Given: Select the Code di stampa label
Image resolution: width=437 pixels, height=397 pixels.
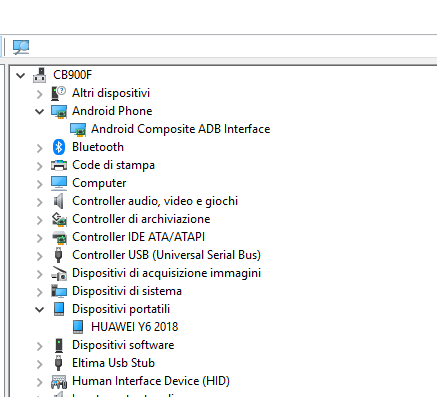Looking at the screenshot, I should coord(113,165).
